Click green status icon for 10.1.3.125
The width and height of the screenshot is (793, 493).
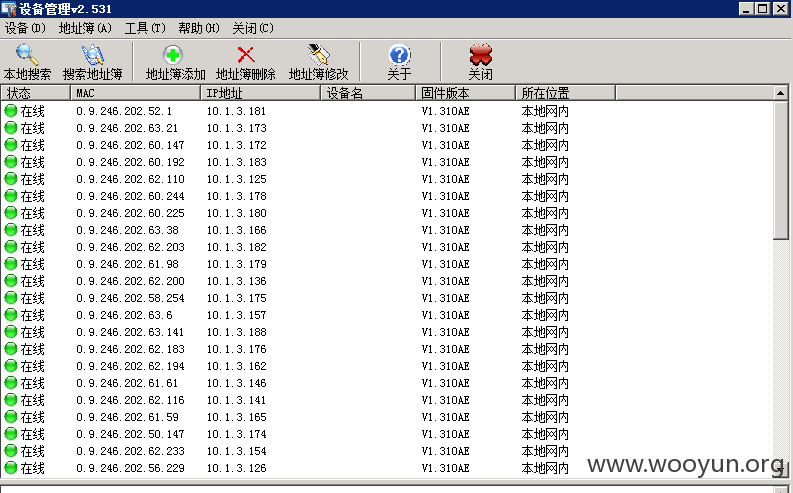(11, 178)
